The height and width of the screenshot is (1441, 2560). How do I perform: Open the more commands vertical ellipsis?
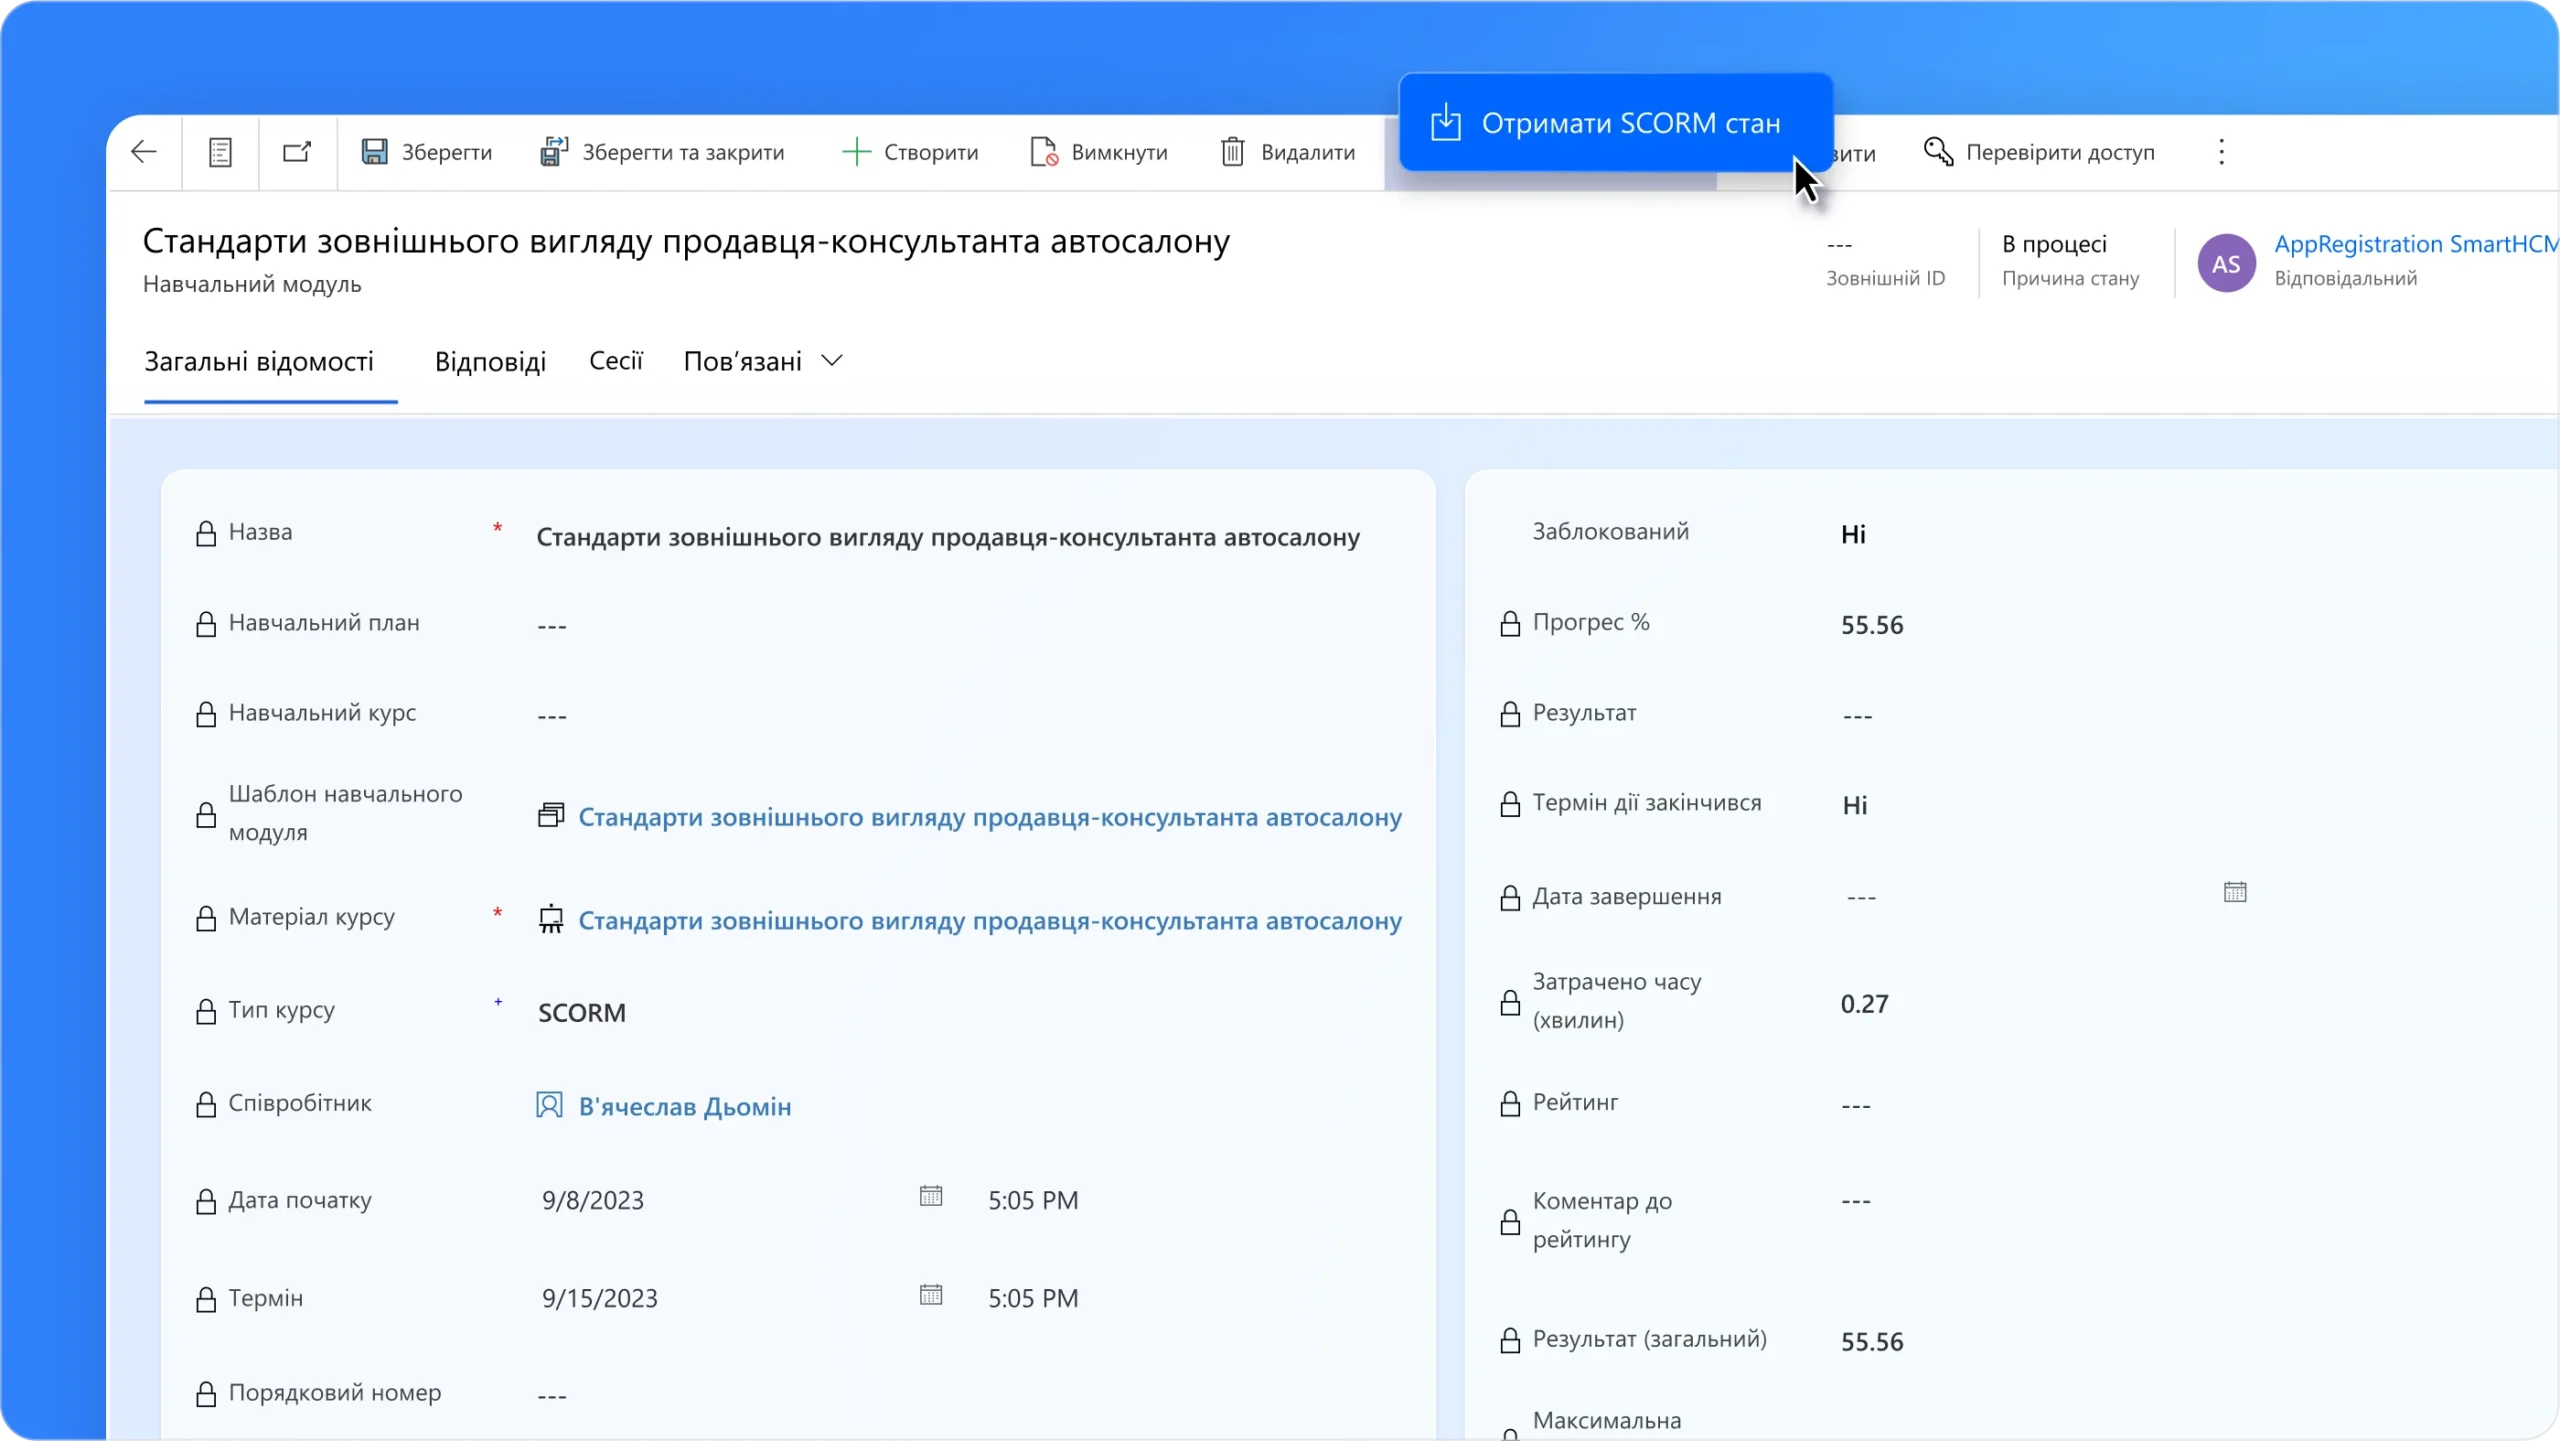[x=2221, y=152]
